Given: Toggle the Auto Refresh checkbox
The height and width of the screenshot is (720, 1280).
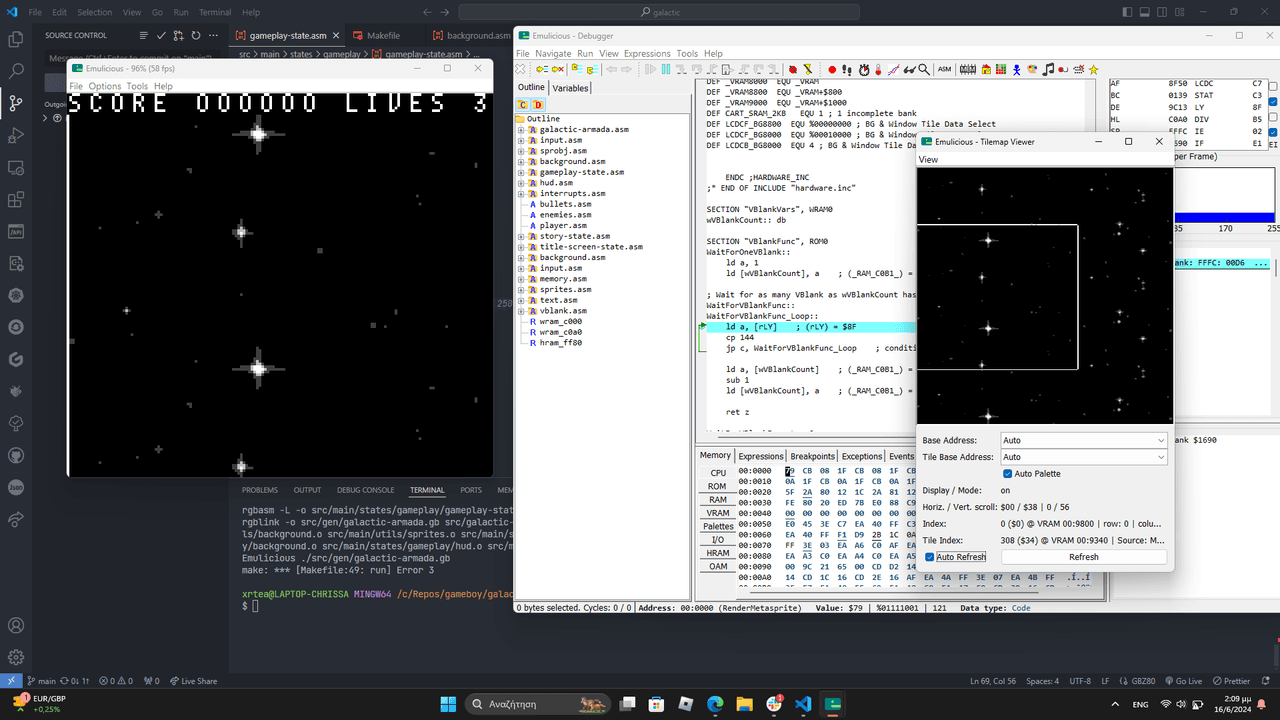Looking at the screenshot, I should pyautogui.click(x=930, y=557).
